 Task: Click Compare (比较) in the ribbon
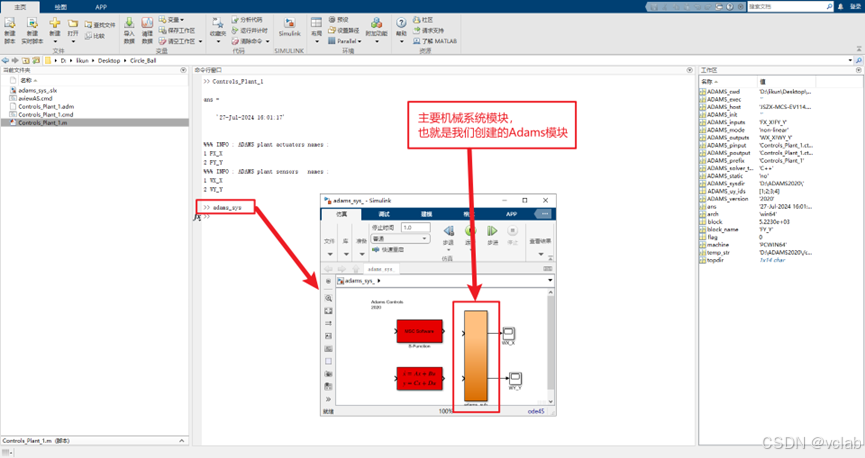[x=95, y=36]
